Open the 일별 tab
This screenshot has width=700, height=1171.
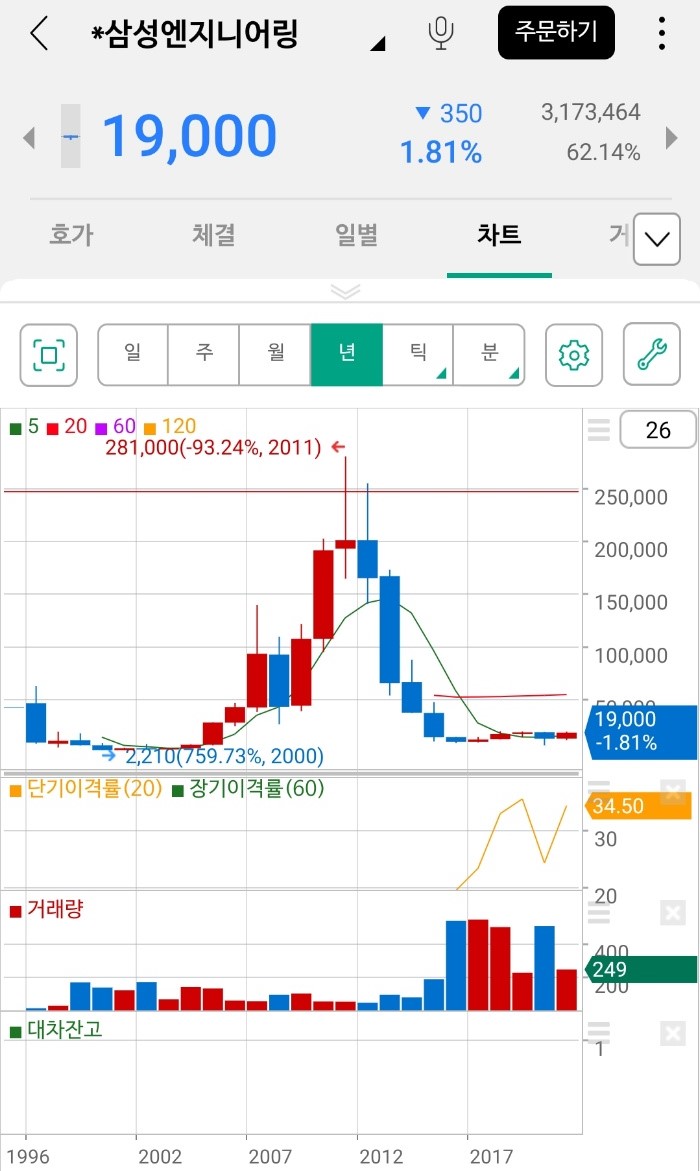(357, 234)
